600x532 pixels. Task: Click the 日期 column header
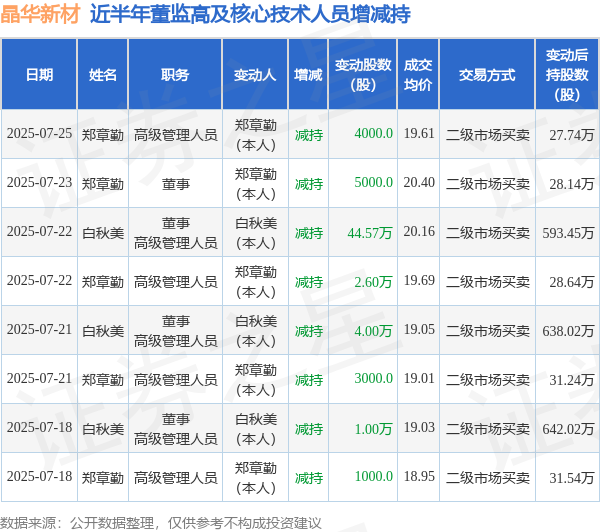(39, 75)
